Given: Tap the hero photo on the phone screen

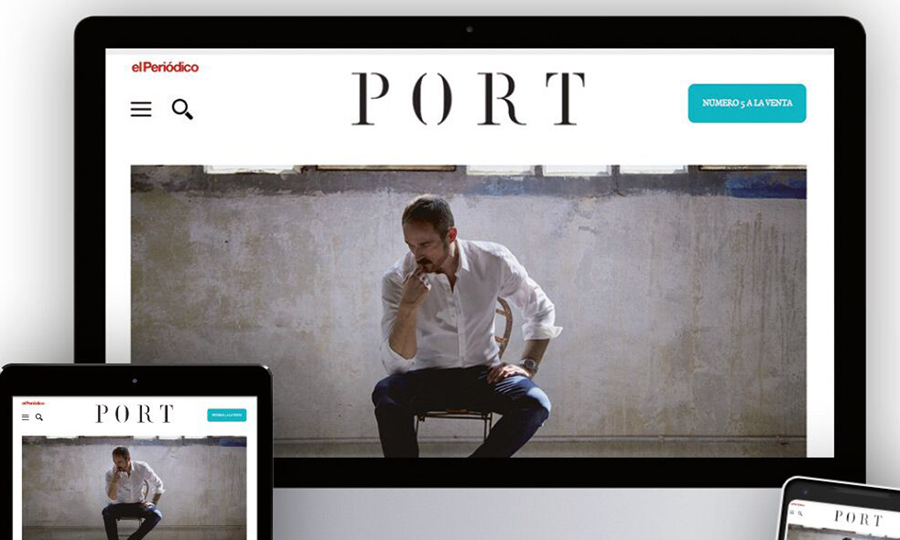Looking at the screenshot, I should pyautogui.click(x=844, y=533).
